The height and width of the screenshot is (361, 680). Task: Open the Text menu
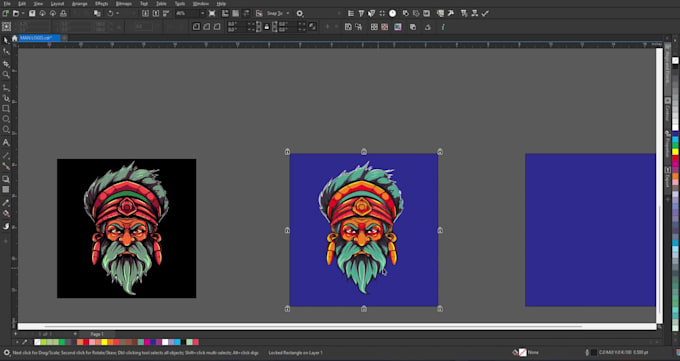pyautogui.click(x=144, y=3)
